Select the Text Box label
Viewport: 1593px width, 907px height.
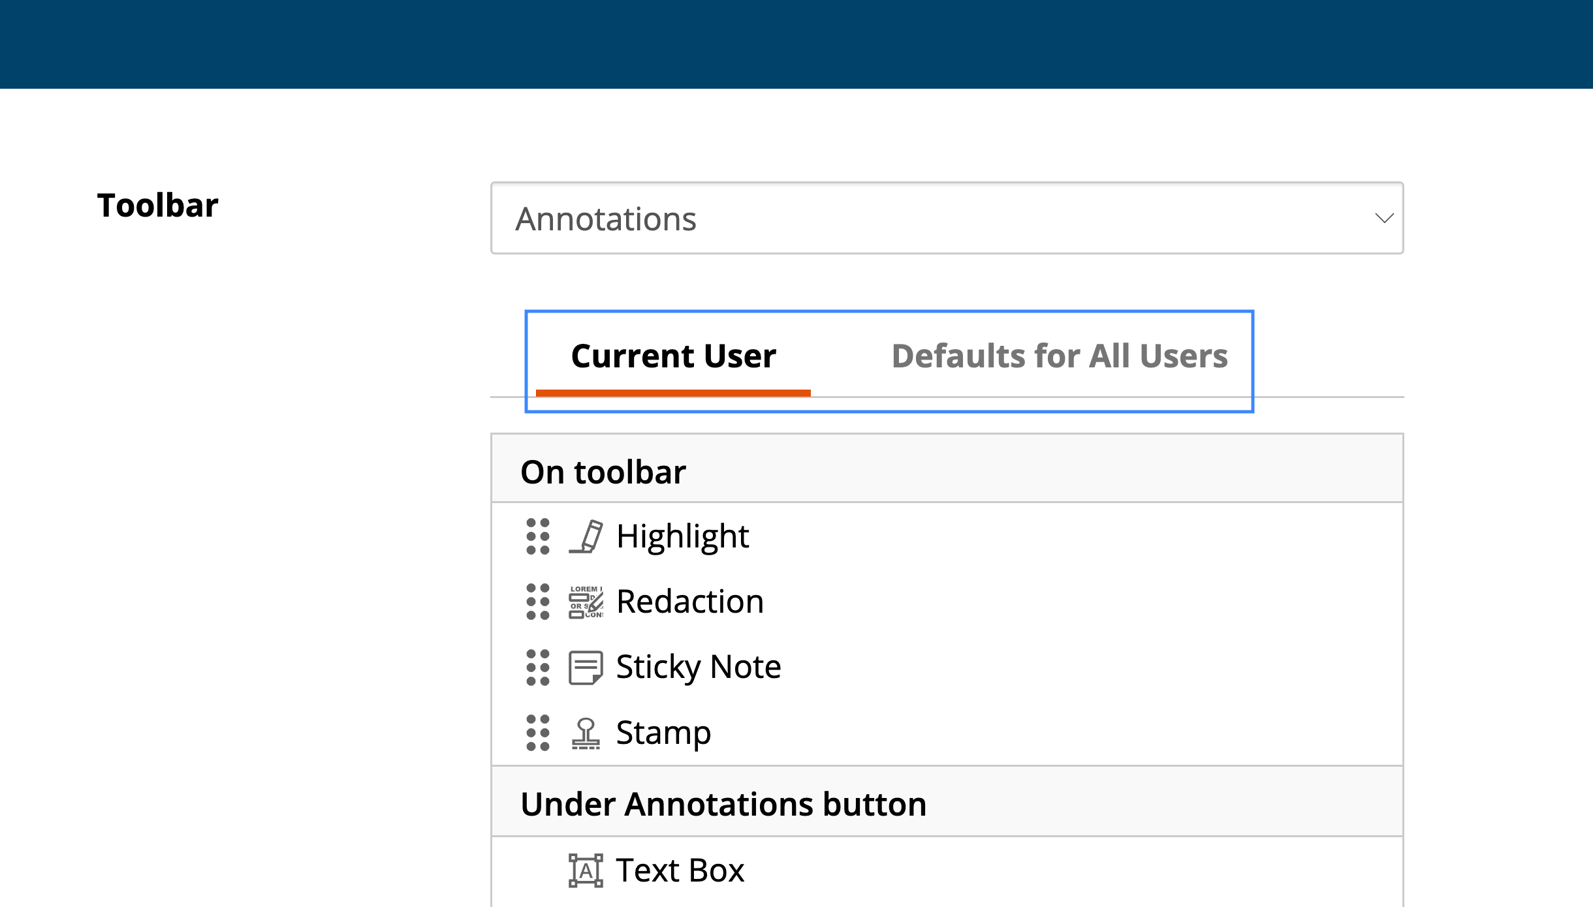pyautogui.click(x=680, y=870)
